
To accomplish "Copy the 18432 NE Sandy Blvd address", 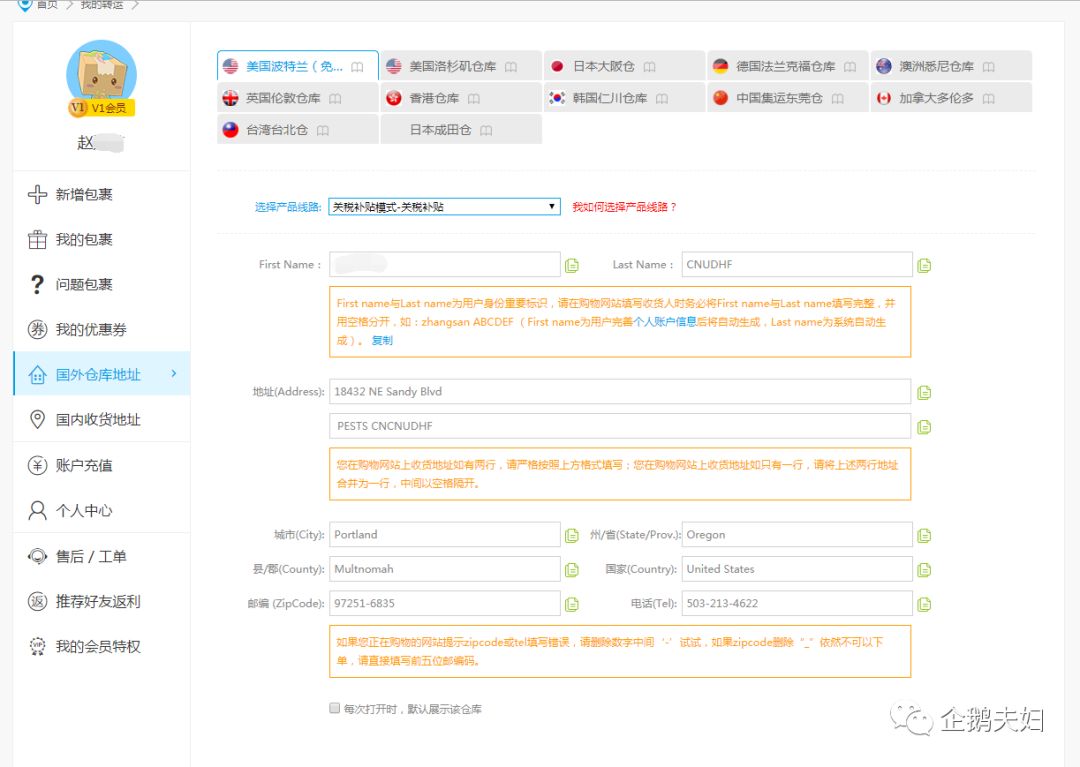I will [x=924, y=392].
